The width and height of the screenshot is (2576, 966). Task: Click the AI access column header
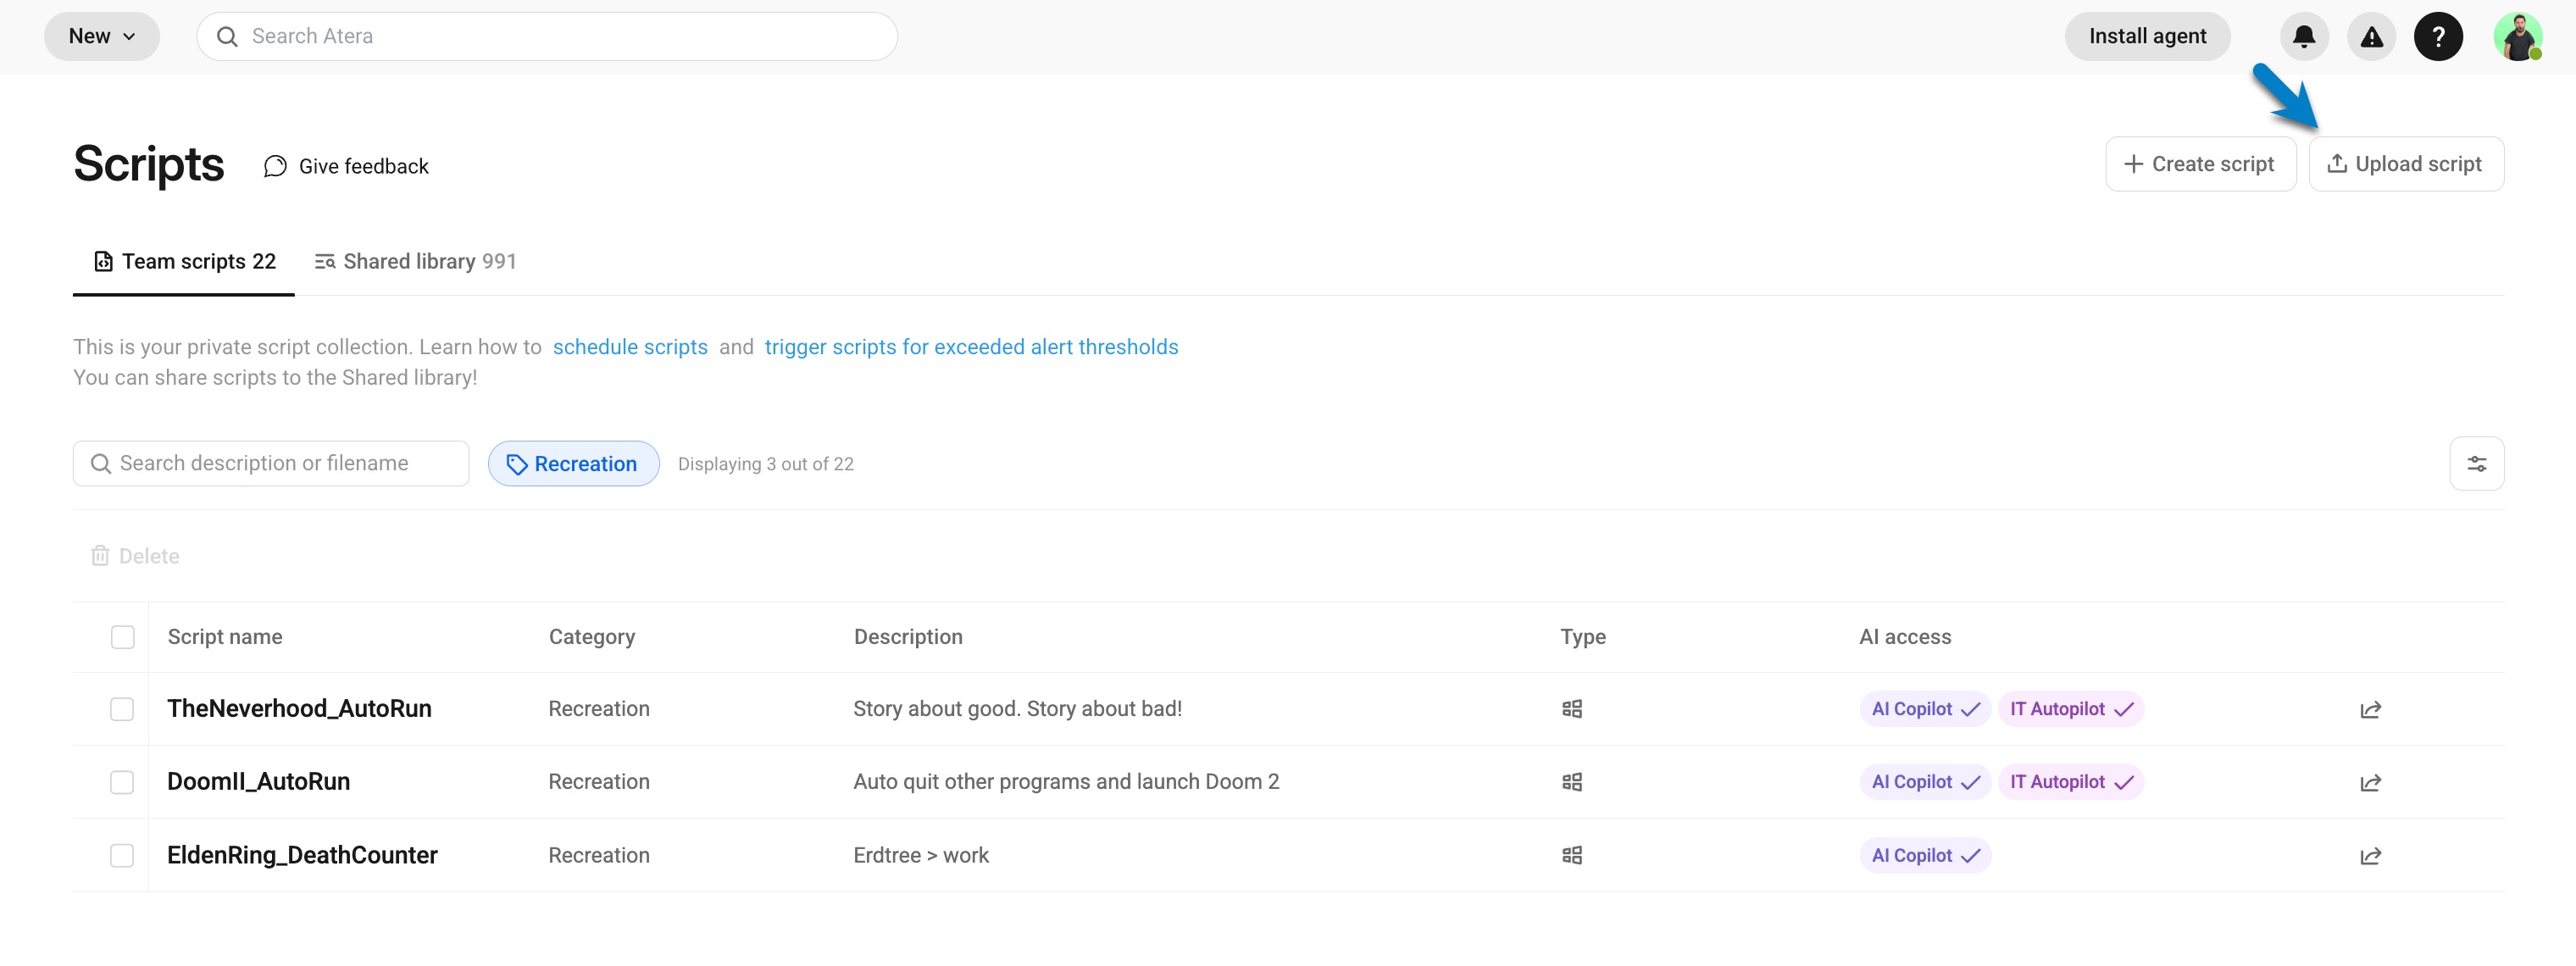[1904, 637]
